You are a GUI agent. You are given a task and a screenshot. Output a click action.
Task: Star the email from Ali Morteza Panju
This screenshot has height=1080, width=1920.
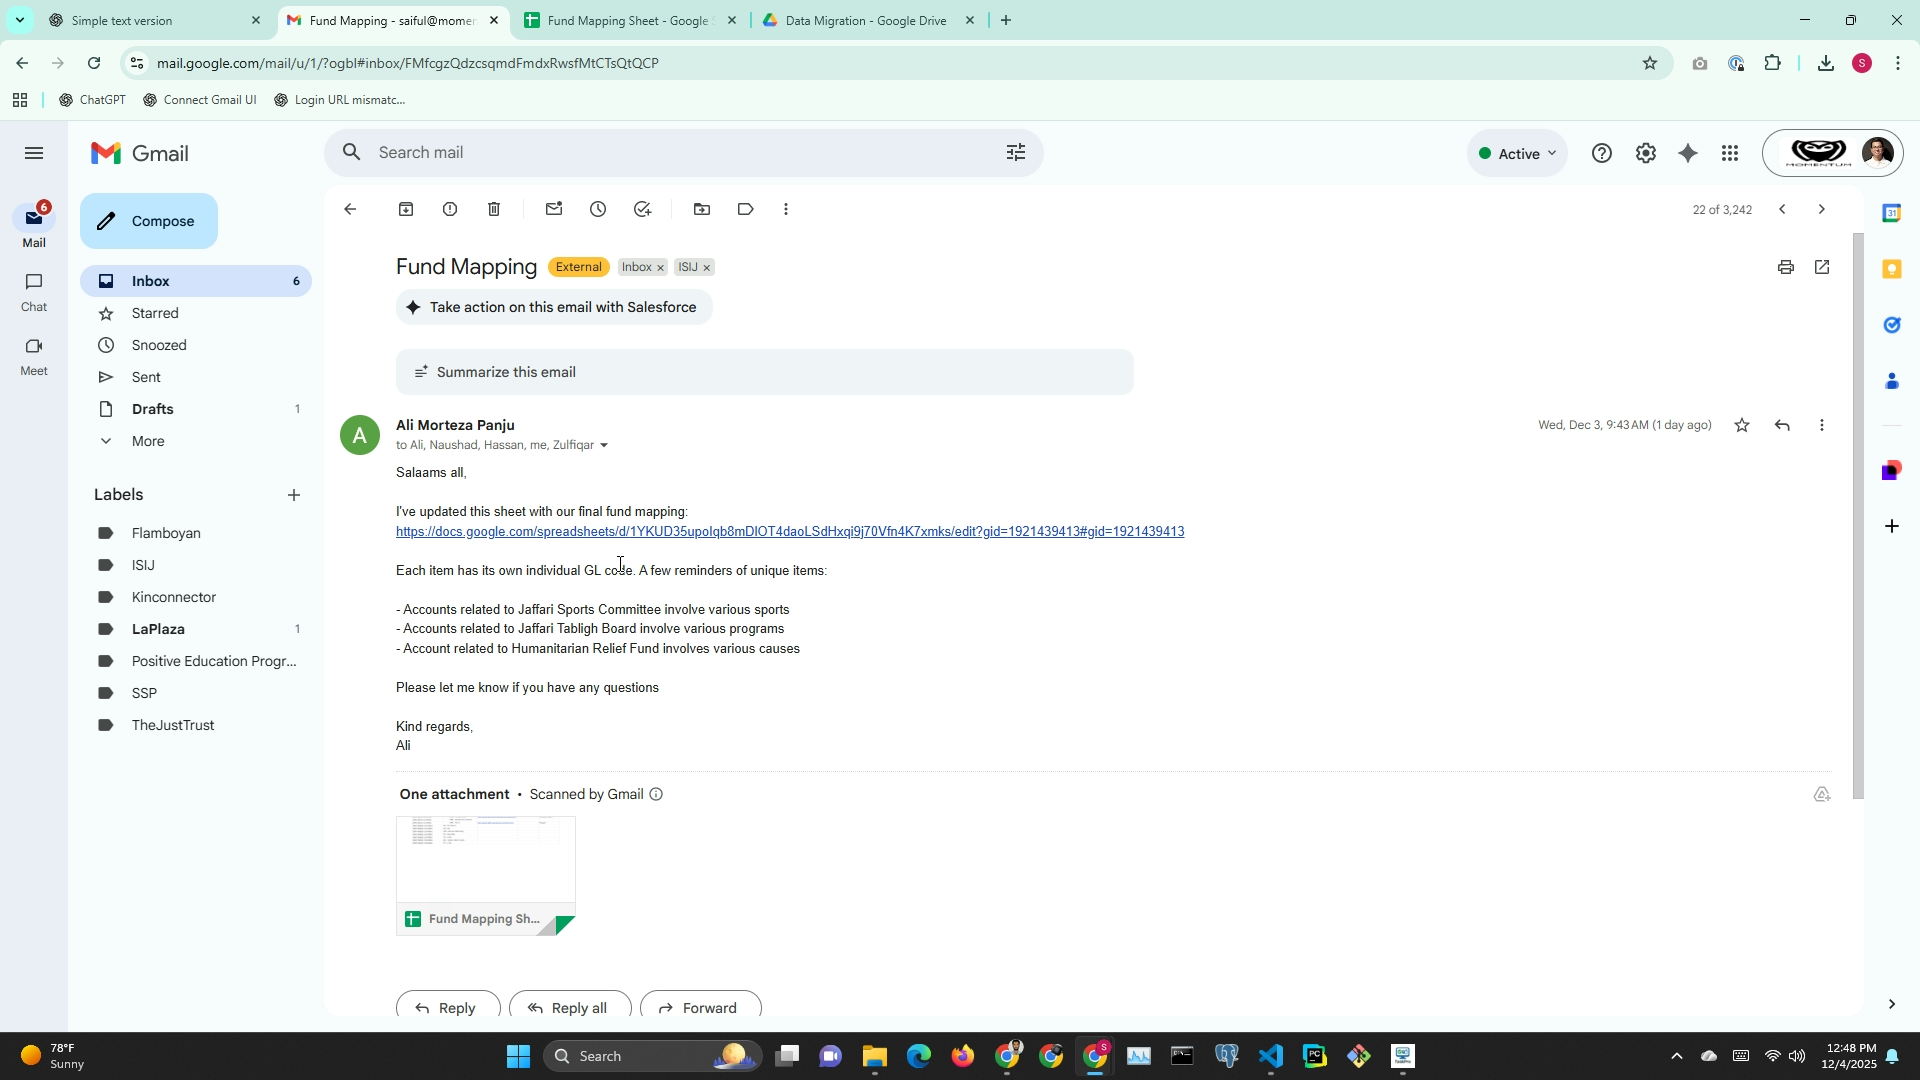[x=1742, y=425]
